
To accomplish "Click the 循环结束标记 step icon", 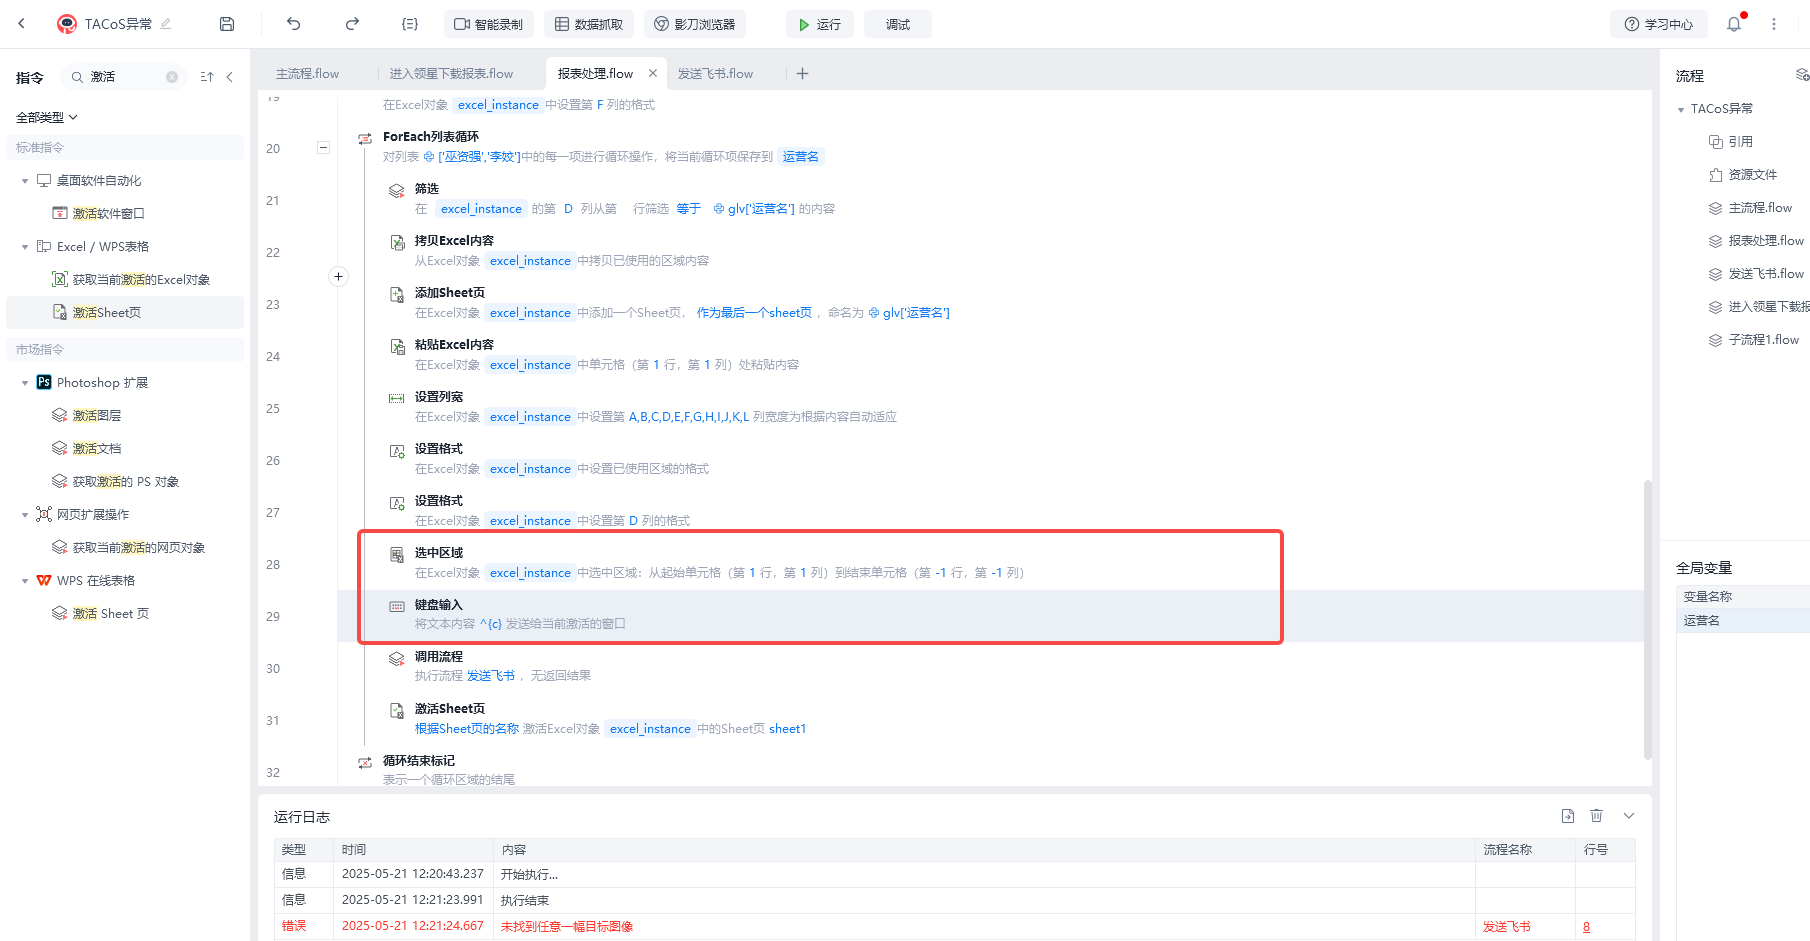I will point(365,762).
